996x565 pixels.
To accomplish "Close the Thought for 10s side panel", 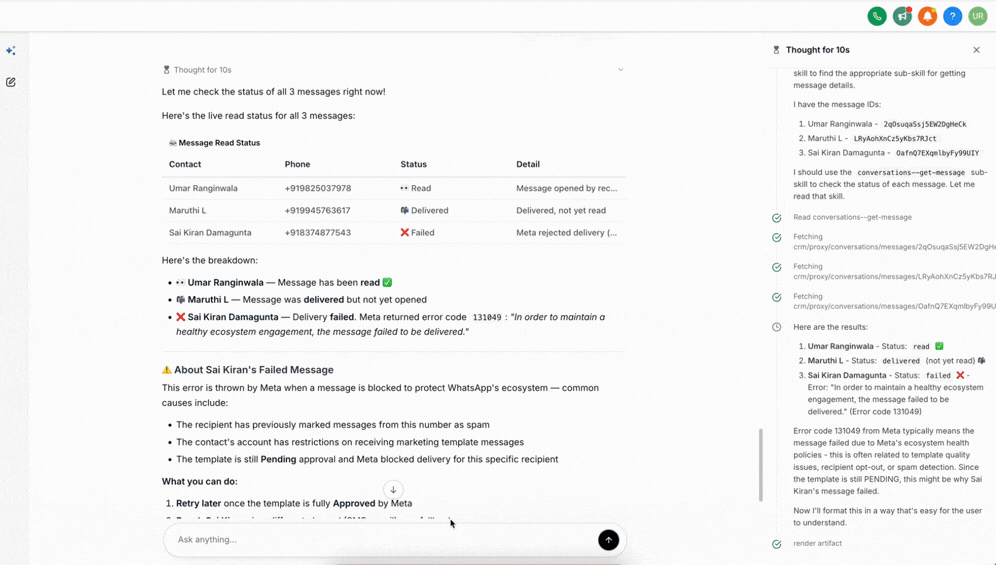I will click(976, 50).
